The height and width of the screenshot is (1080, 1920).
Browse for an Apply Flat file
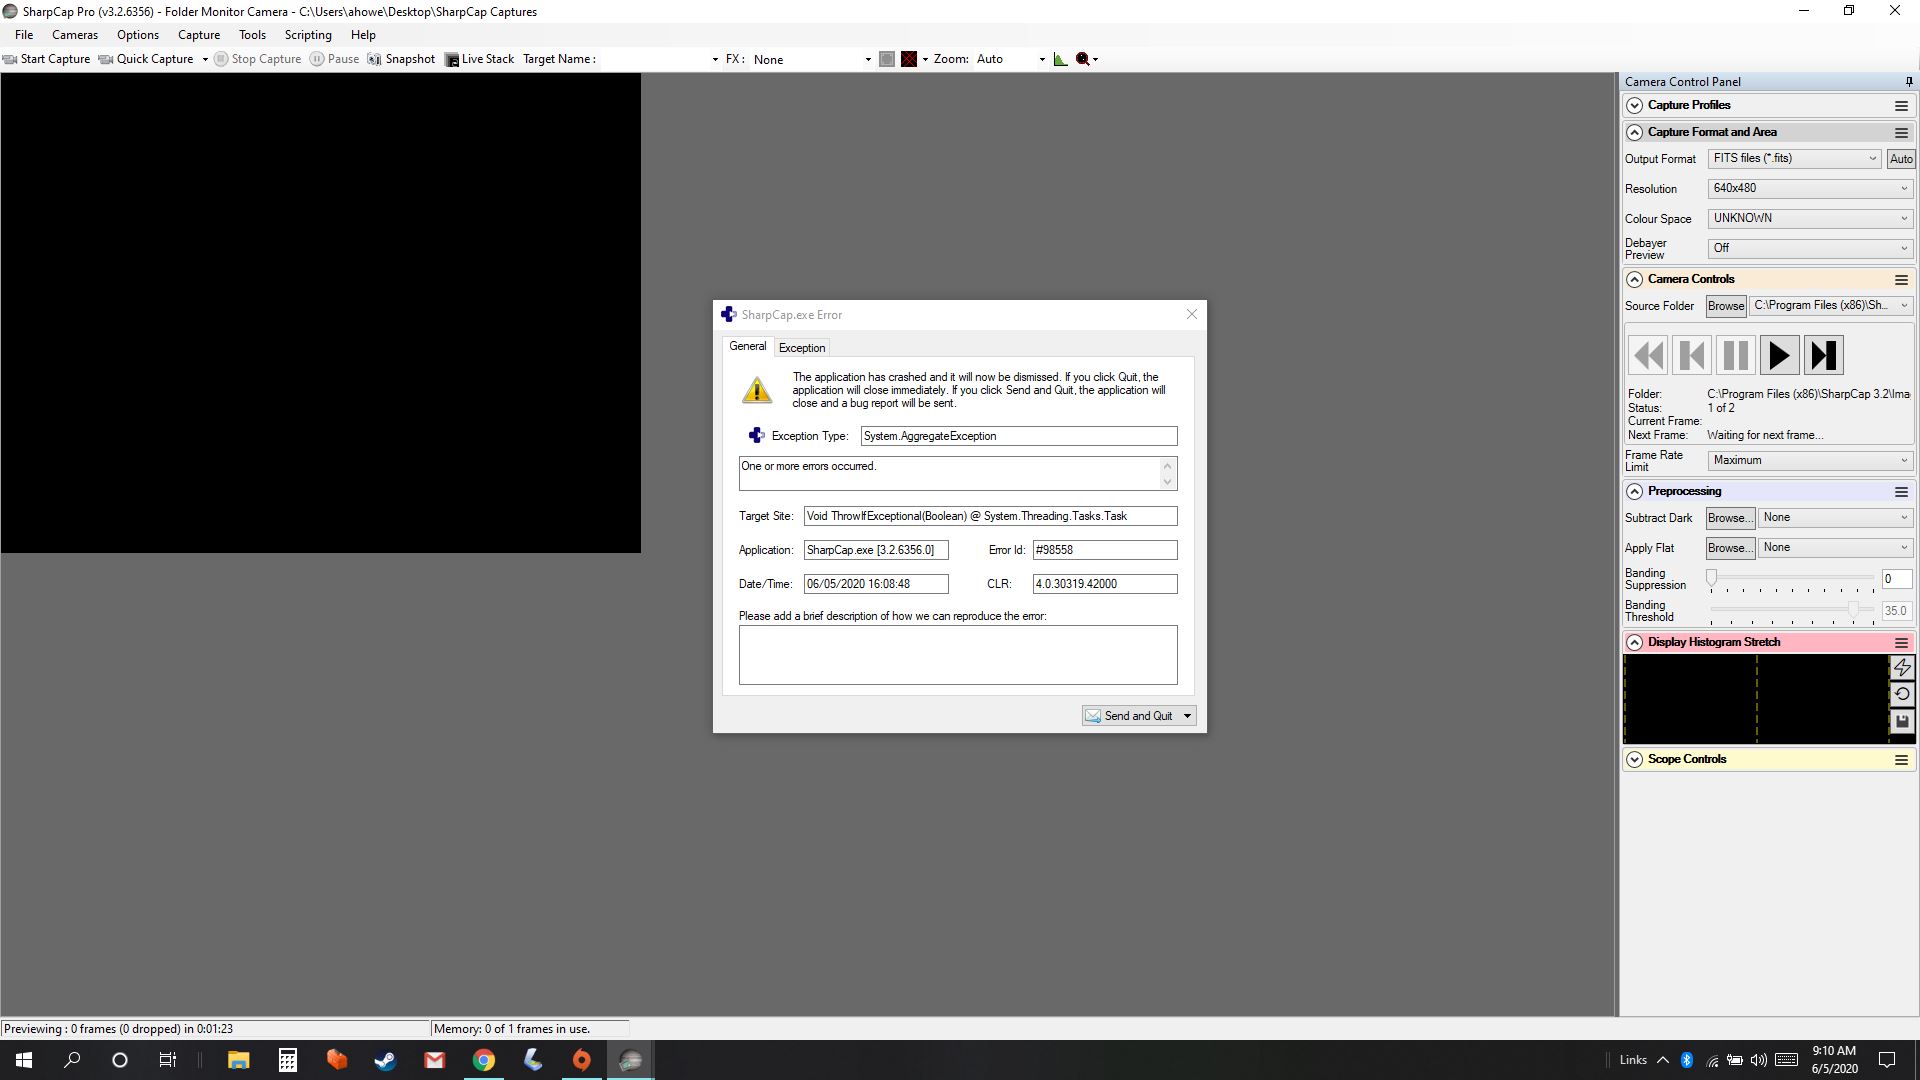point(1730,548)
